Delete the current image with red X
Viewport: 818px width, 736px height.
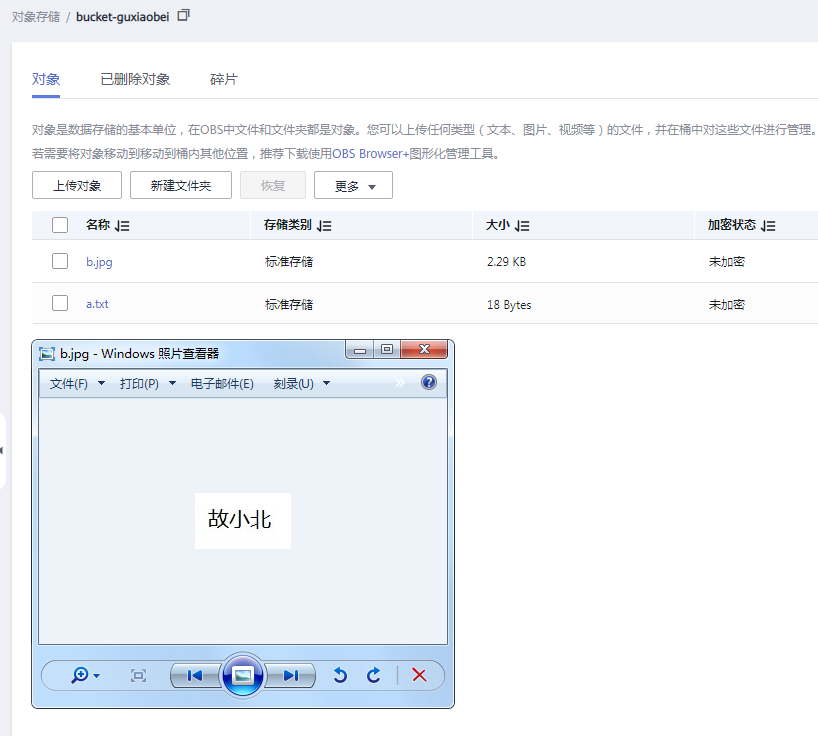pyautogui.click(x=419, y=675)
